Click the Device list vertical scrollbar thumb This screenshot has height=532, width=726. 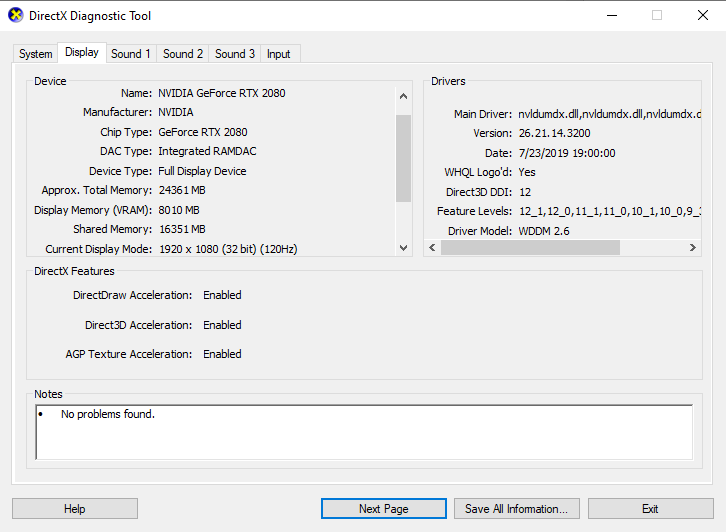pos(403,158)
